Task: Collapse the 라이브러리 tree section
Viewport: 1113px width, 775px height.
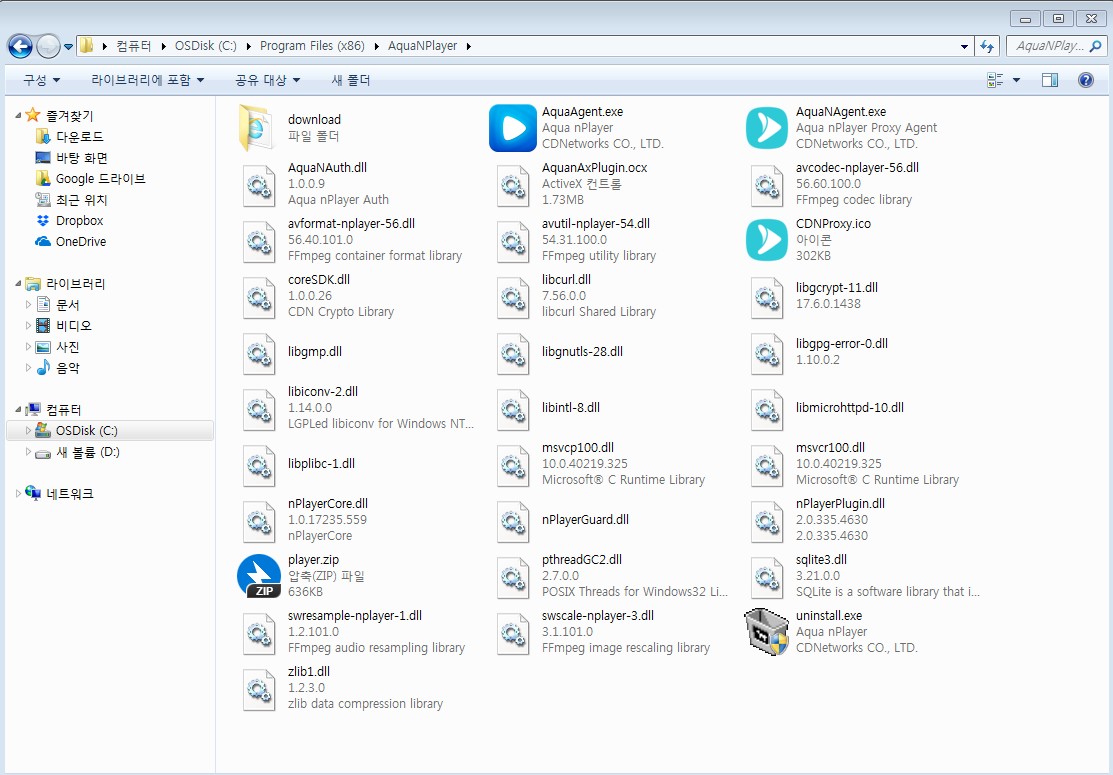Action: [18, 283]
